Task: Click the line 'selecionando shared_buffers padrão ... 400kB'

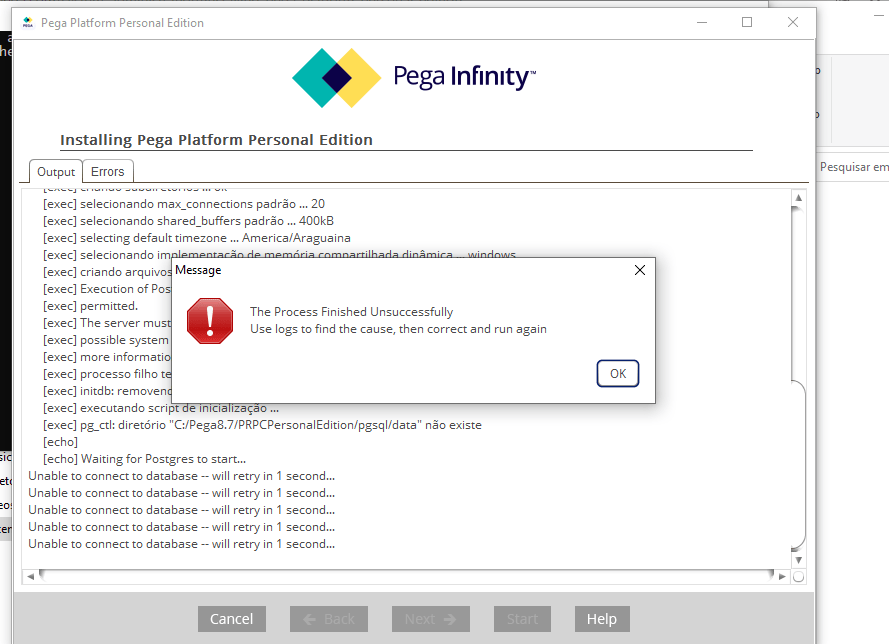Action: (188, 221)
